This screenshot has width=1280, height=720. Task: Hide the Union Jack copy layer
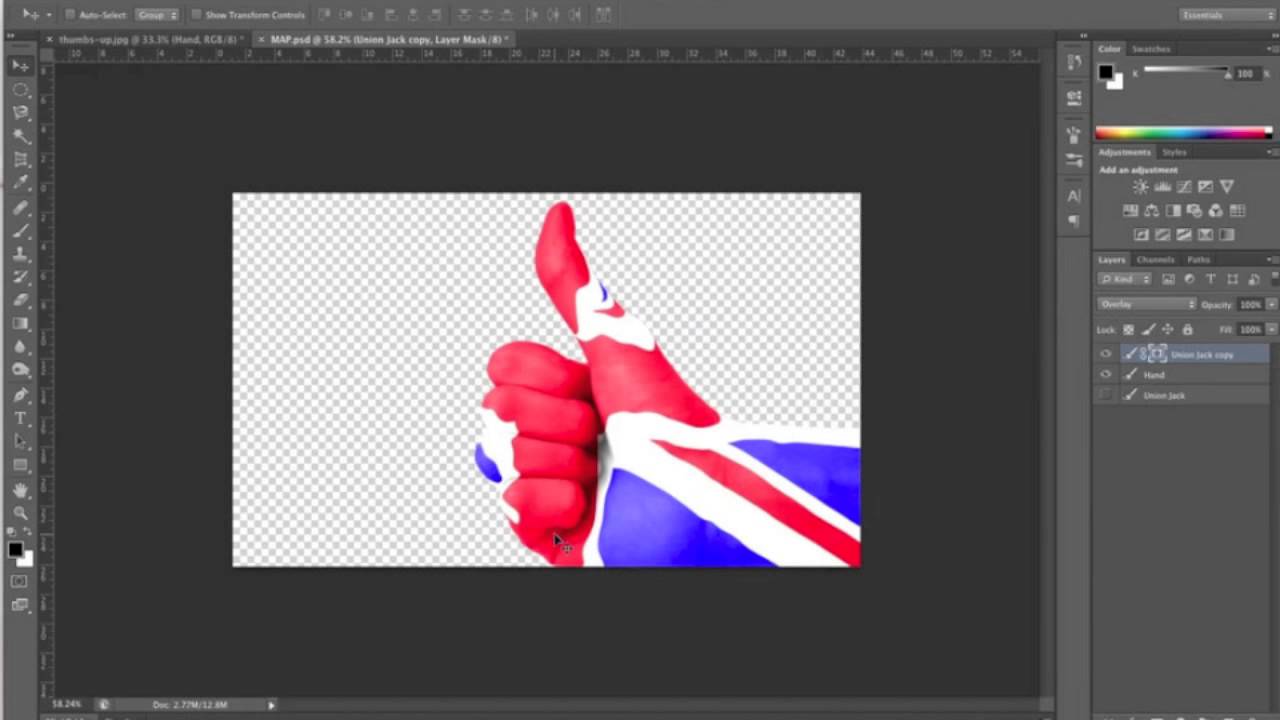(x=1105, y=354)
